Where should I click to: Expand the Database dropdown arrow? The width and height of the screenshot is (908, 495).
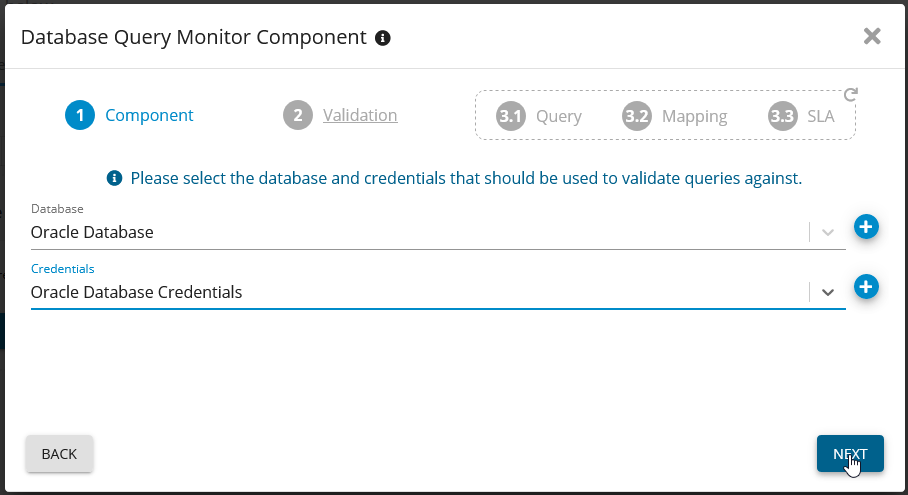point(828,232)
